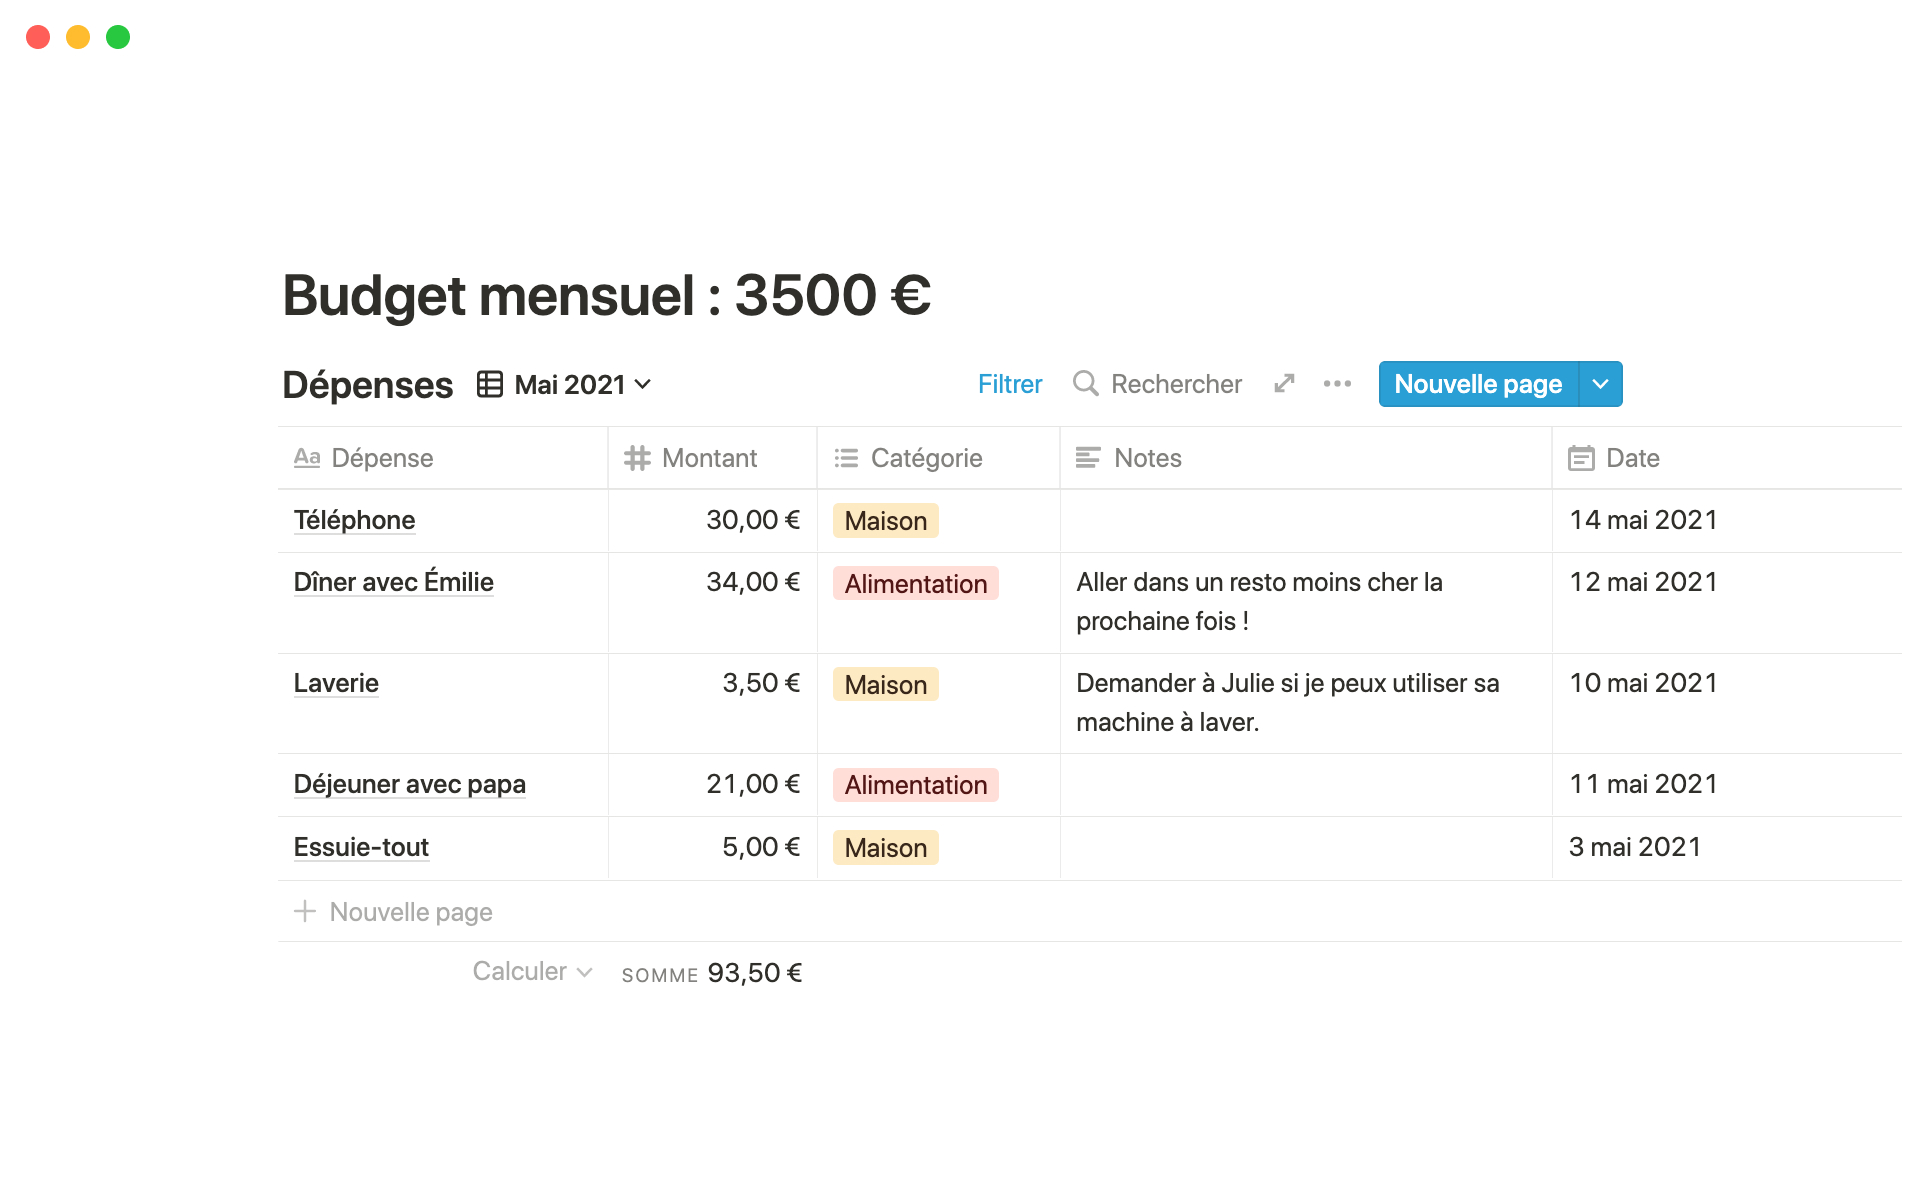Open the Dépense column header menu
The width and height of the screenshot is (1920, 1200).
pyautogui.click(x=382, y=458)
